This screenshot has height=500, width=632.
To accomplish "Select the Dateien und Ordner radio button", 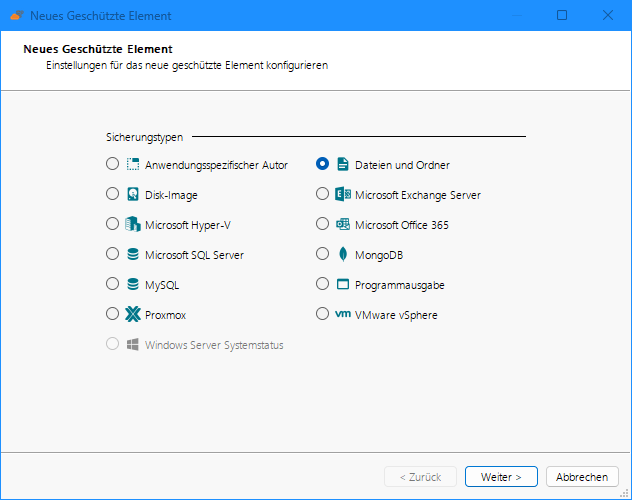I will click(322, 164).
